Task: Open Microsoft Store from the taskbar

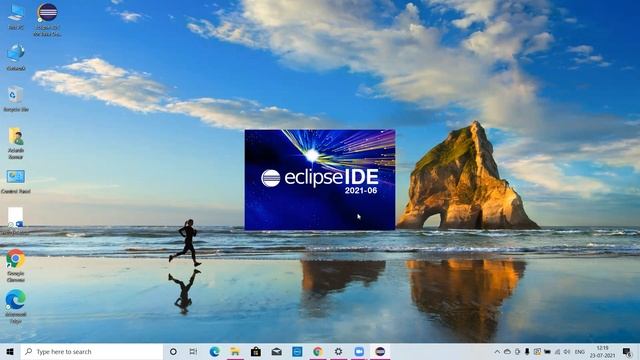Action: [x=256, y=351]
